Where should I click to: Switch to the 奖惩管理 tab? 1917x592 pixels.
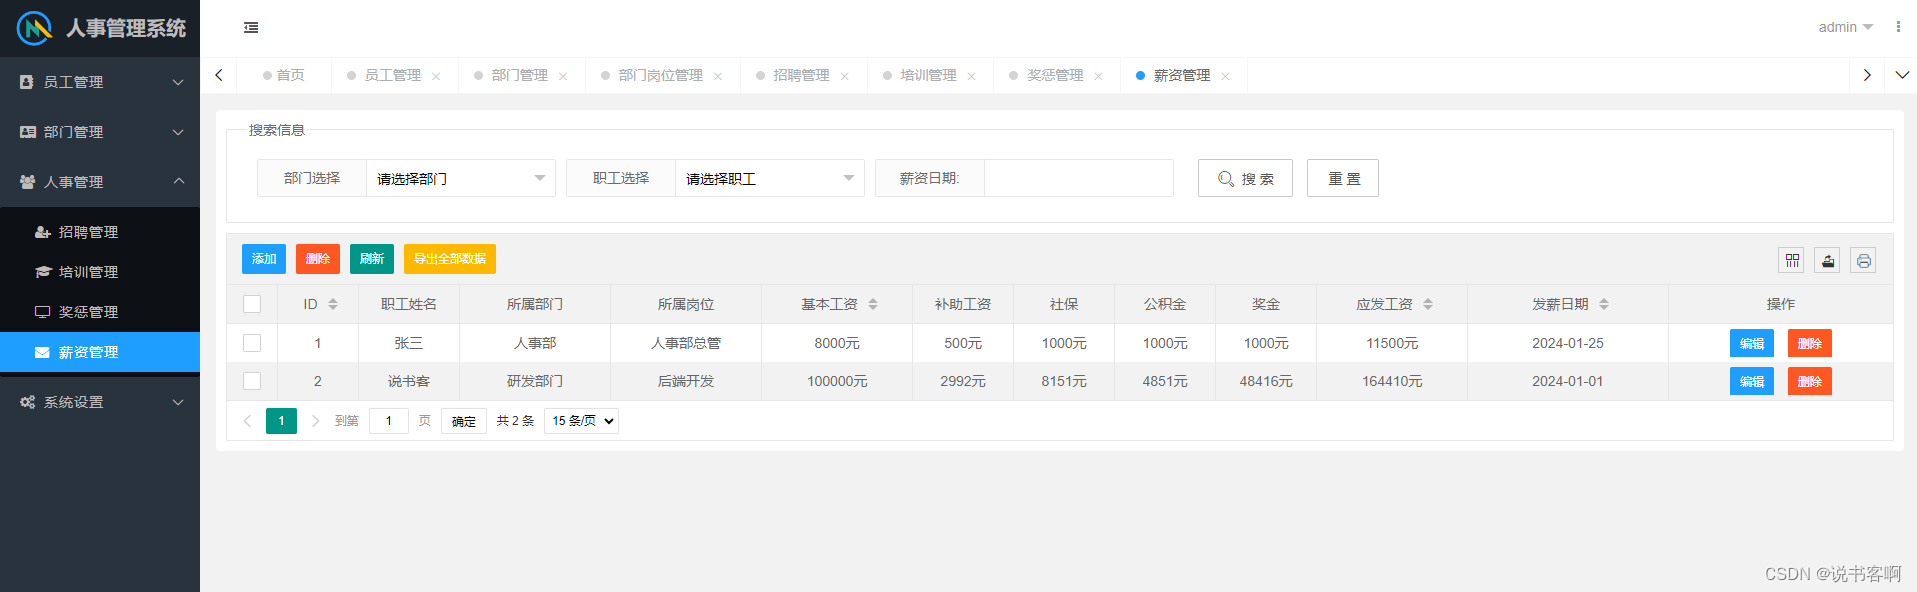pyautogui.click(x=1055, y=75)
